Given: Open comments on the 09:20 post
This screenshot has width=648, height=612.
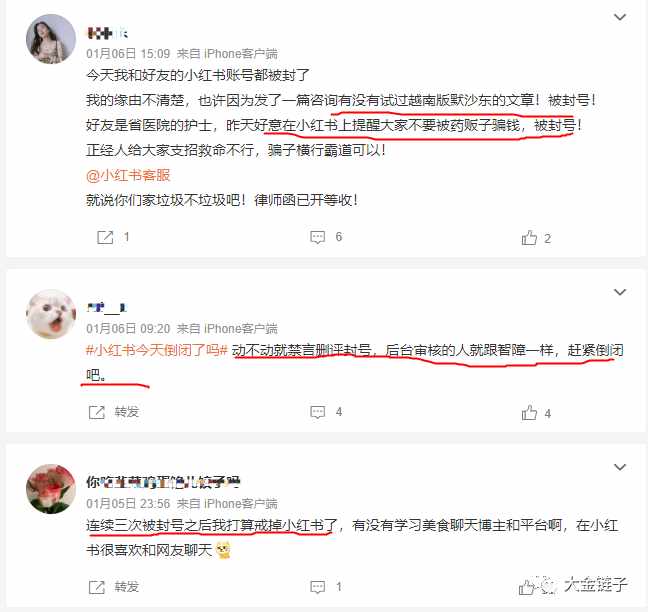Looking at the screenshot, I should (317, 412).
